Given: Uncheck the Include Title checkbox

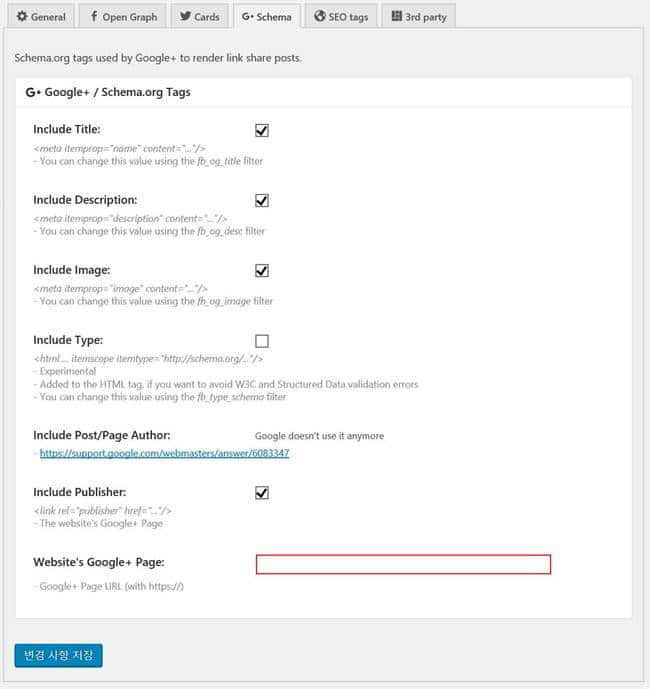Looking at the screenshot, I should tap(262, 131).
